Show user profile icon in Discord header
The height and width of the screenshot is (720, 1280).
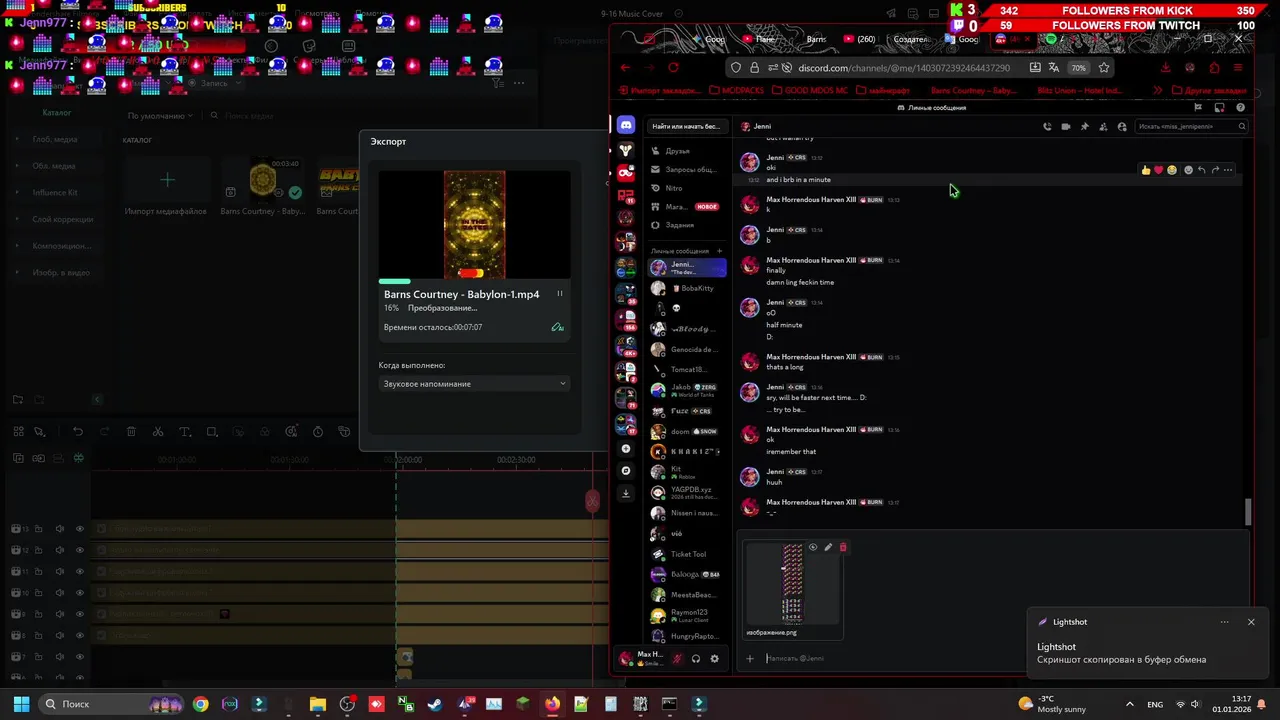1122,127
